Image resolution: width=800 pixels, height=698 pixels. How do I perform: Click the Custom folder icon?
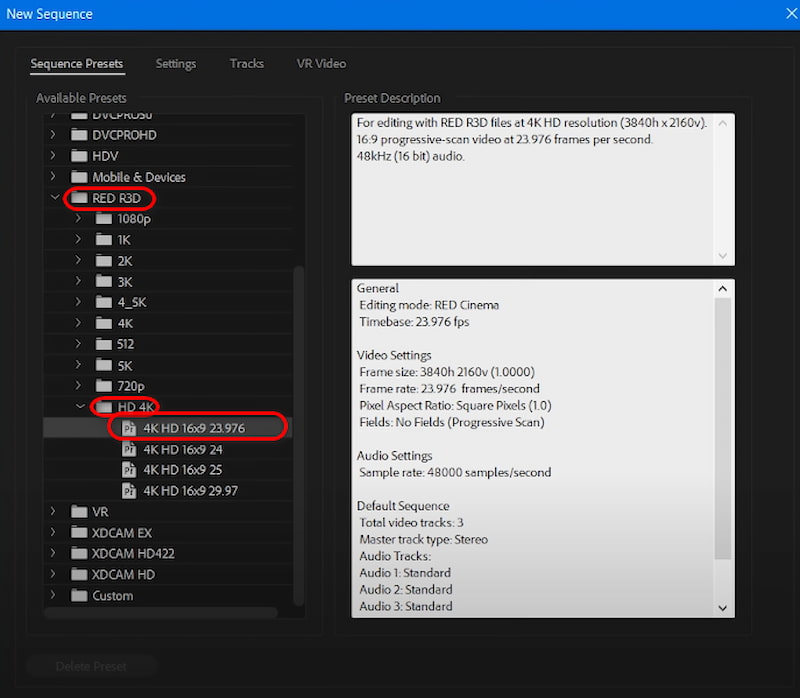click(x=79, y=595)
